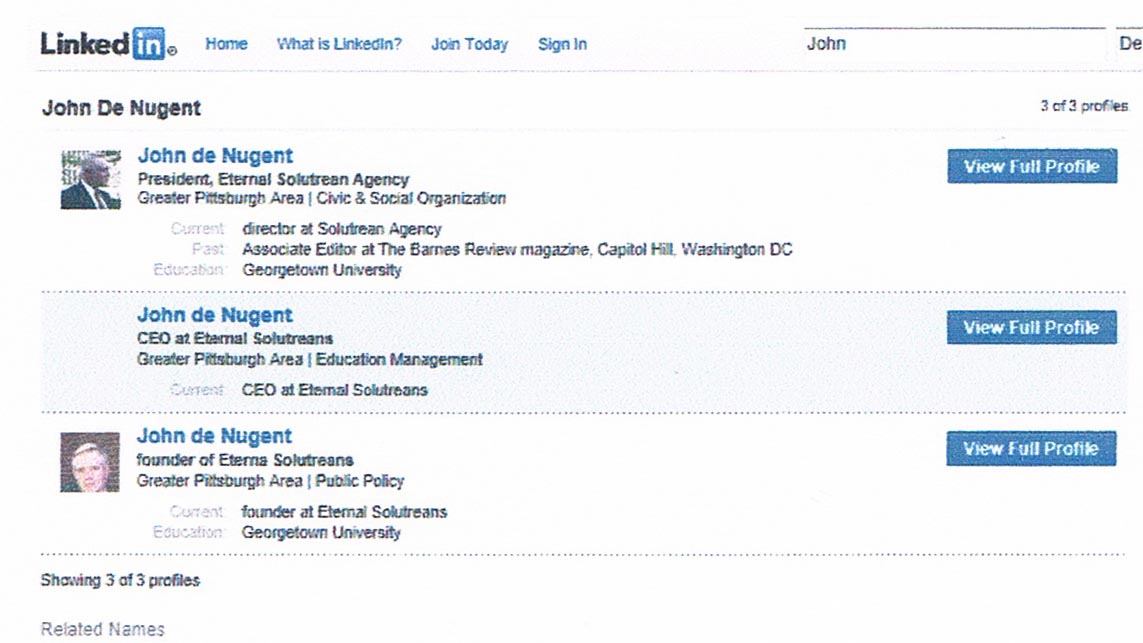Click the 'Showing 3 of 3 profiles' text
The image size is (1143, 643).
click(x=120, y=580)
